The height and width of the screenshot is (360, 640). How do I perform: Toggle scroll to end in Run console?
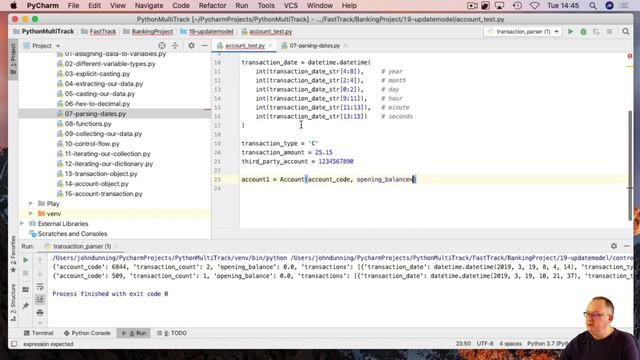click(x=40, y=300)
